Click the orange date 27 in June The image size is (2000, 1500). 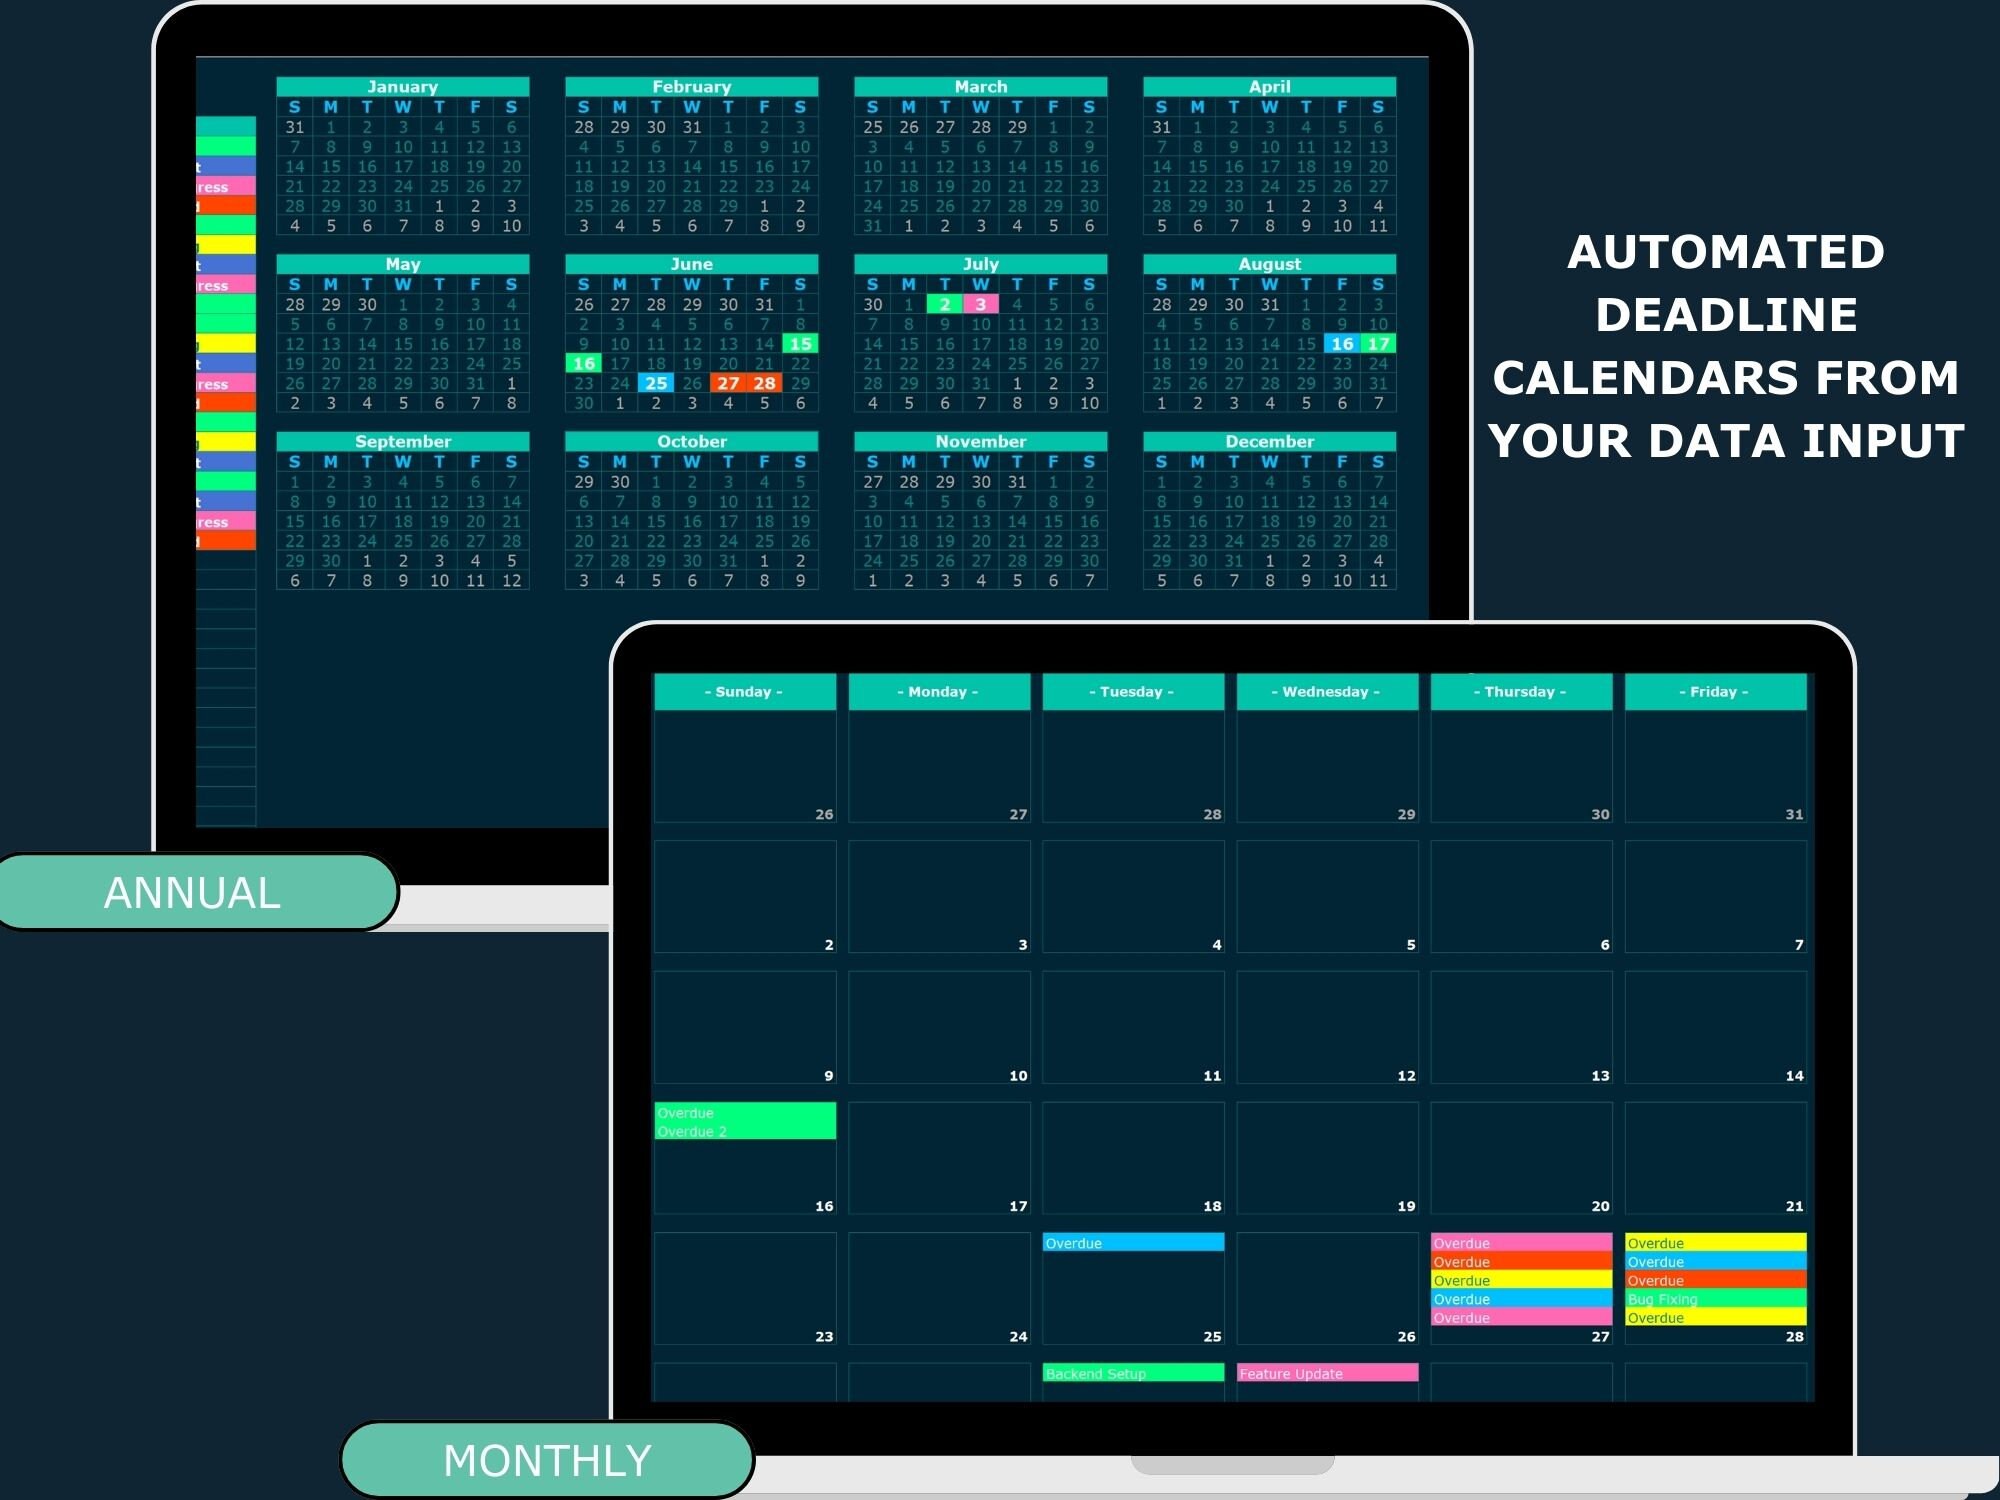727,383
